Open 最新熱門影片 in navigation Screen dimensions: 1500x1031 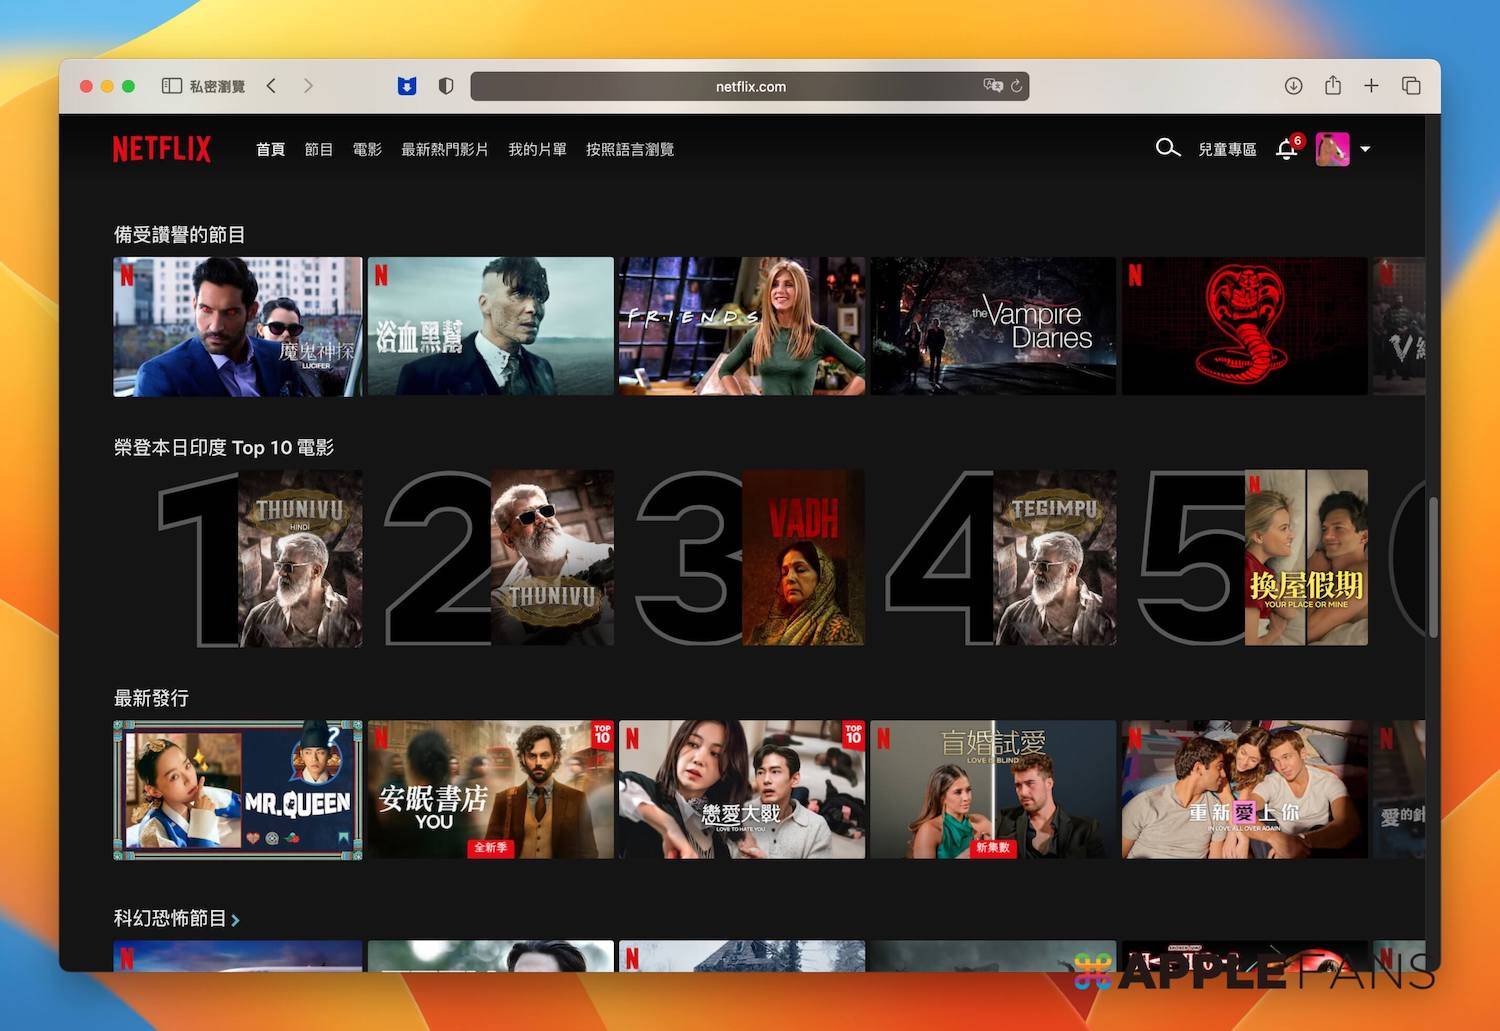[444, 149]
